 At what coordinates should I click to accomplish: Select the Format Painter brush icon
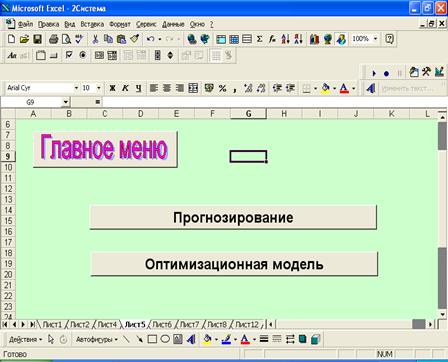tap(135, 39)
